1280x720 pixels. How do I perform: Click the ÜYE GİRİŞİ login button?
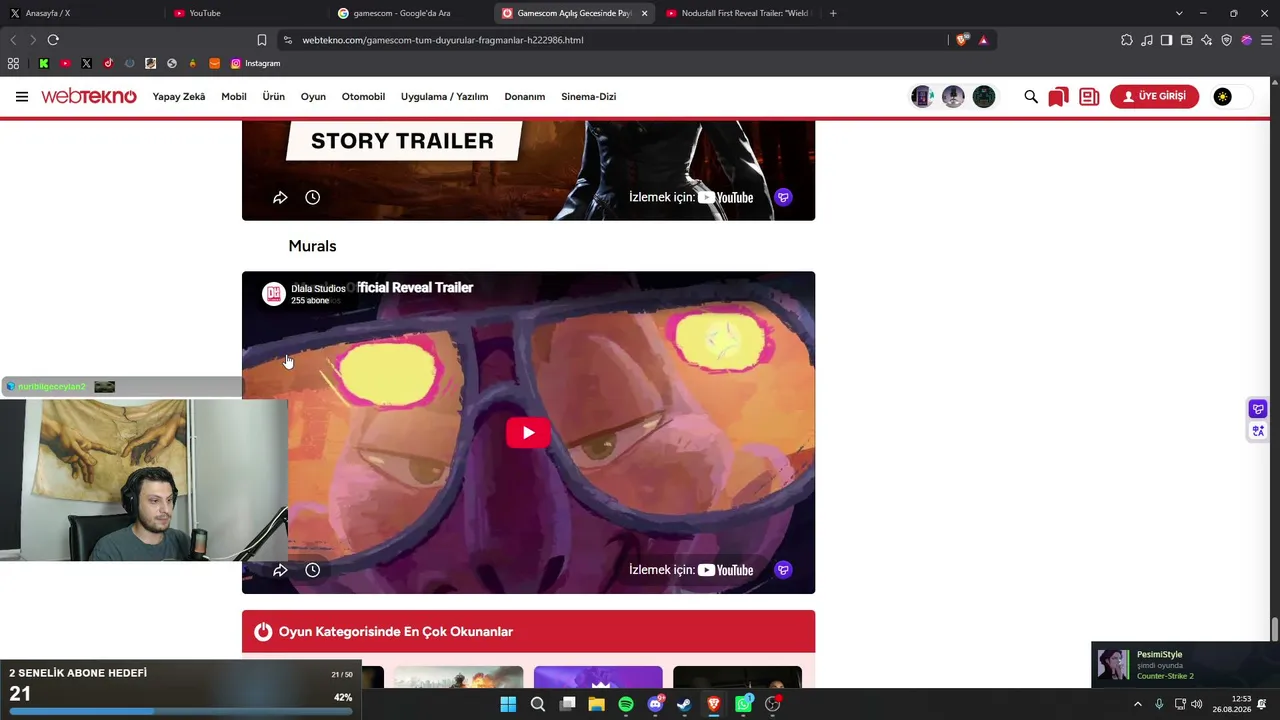tap(1154, 97)
